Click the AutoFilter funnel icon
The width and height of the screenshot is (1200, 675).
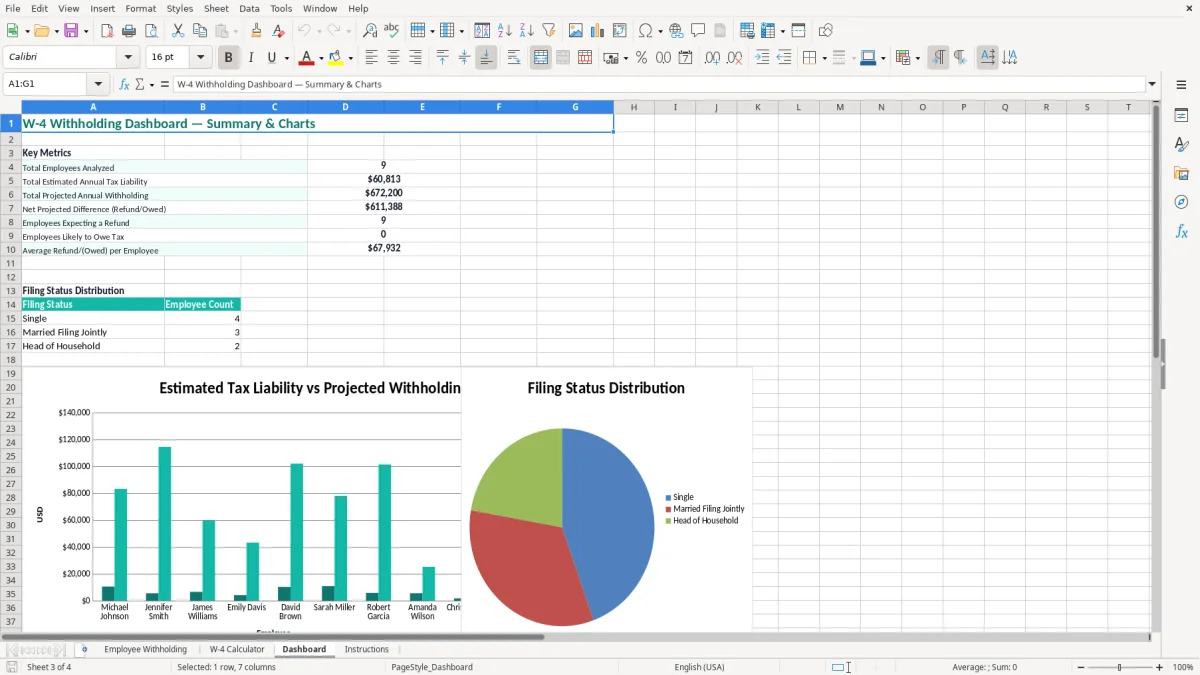549,31
